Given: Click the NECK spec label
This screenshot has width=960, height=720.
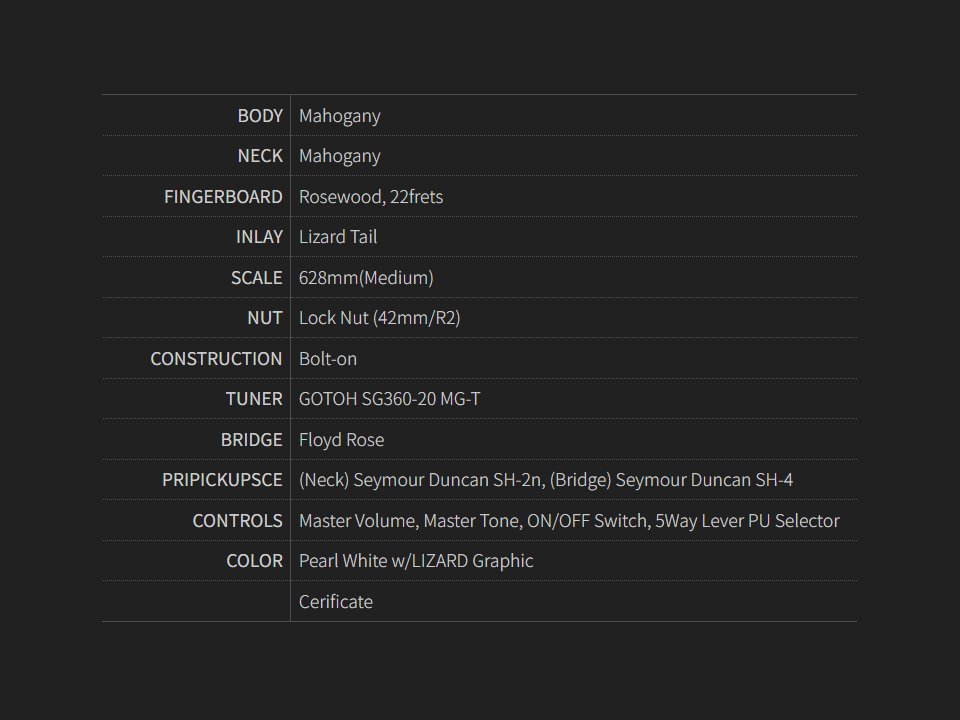Looking at the screenshot, I should [260, 156].
